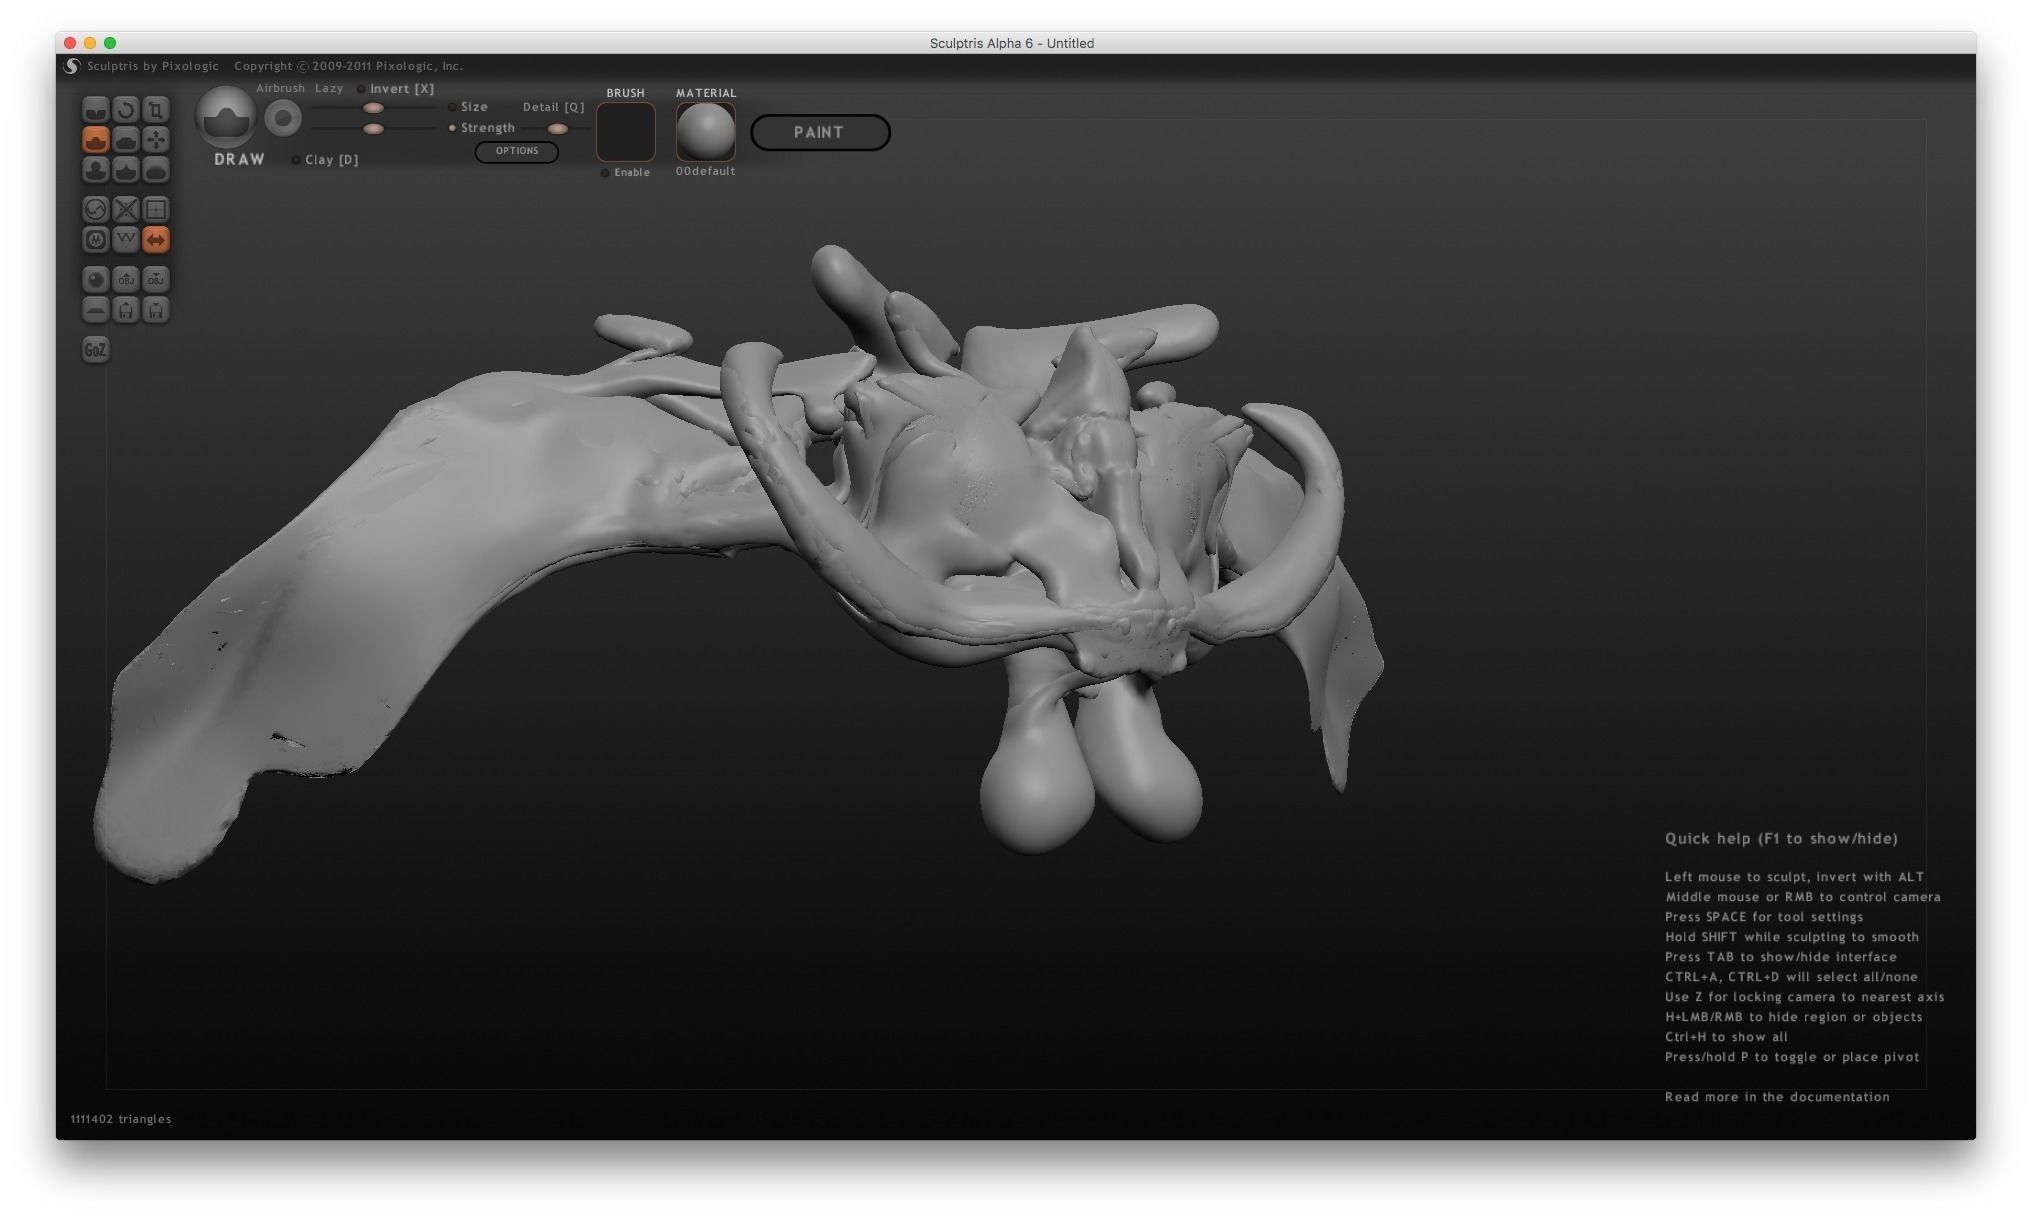
Task: Toggle wireframe display icon
Action: 125,239
